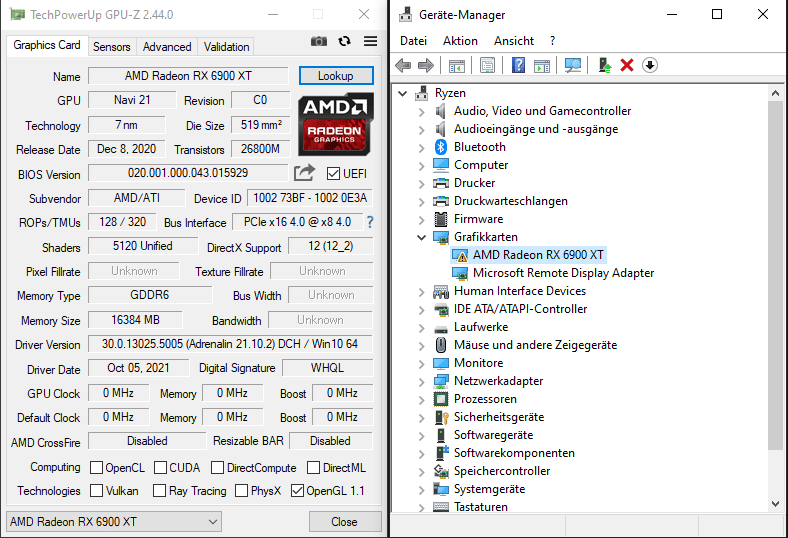Image resolution: width=788 pixels, height=538 pixels.
Task: Click the device tree scrollbar up arrow
Action: (775, 93)
